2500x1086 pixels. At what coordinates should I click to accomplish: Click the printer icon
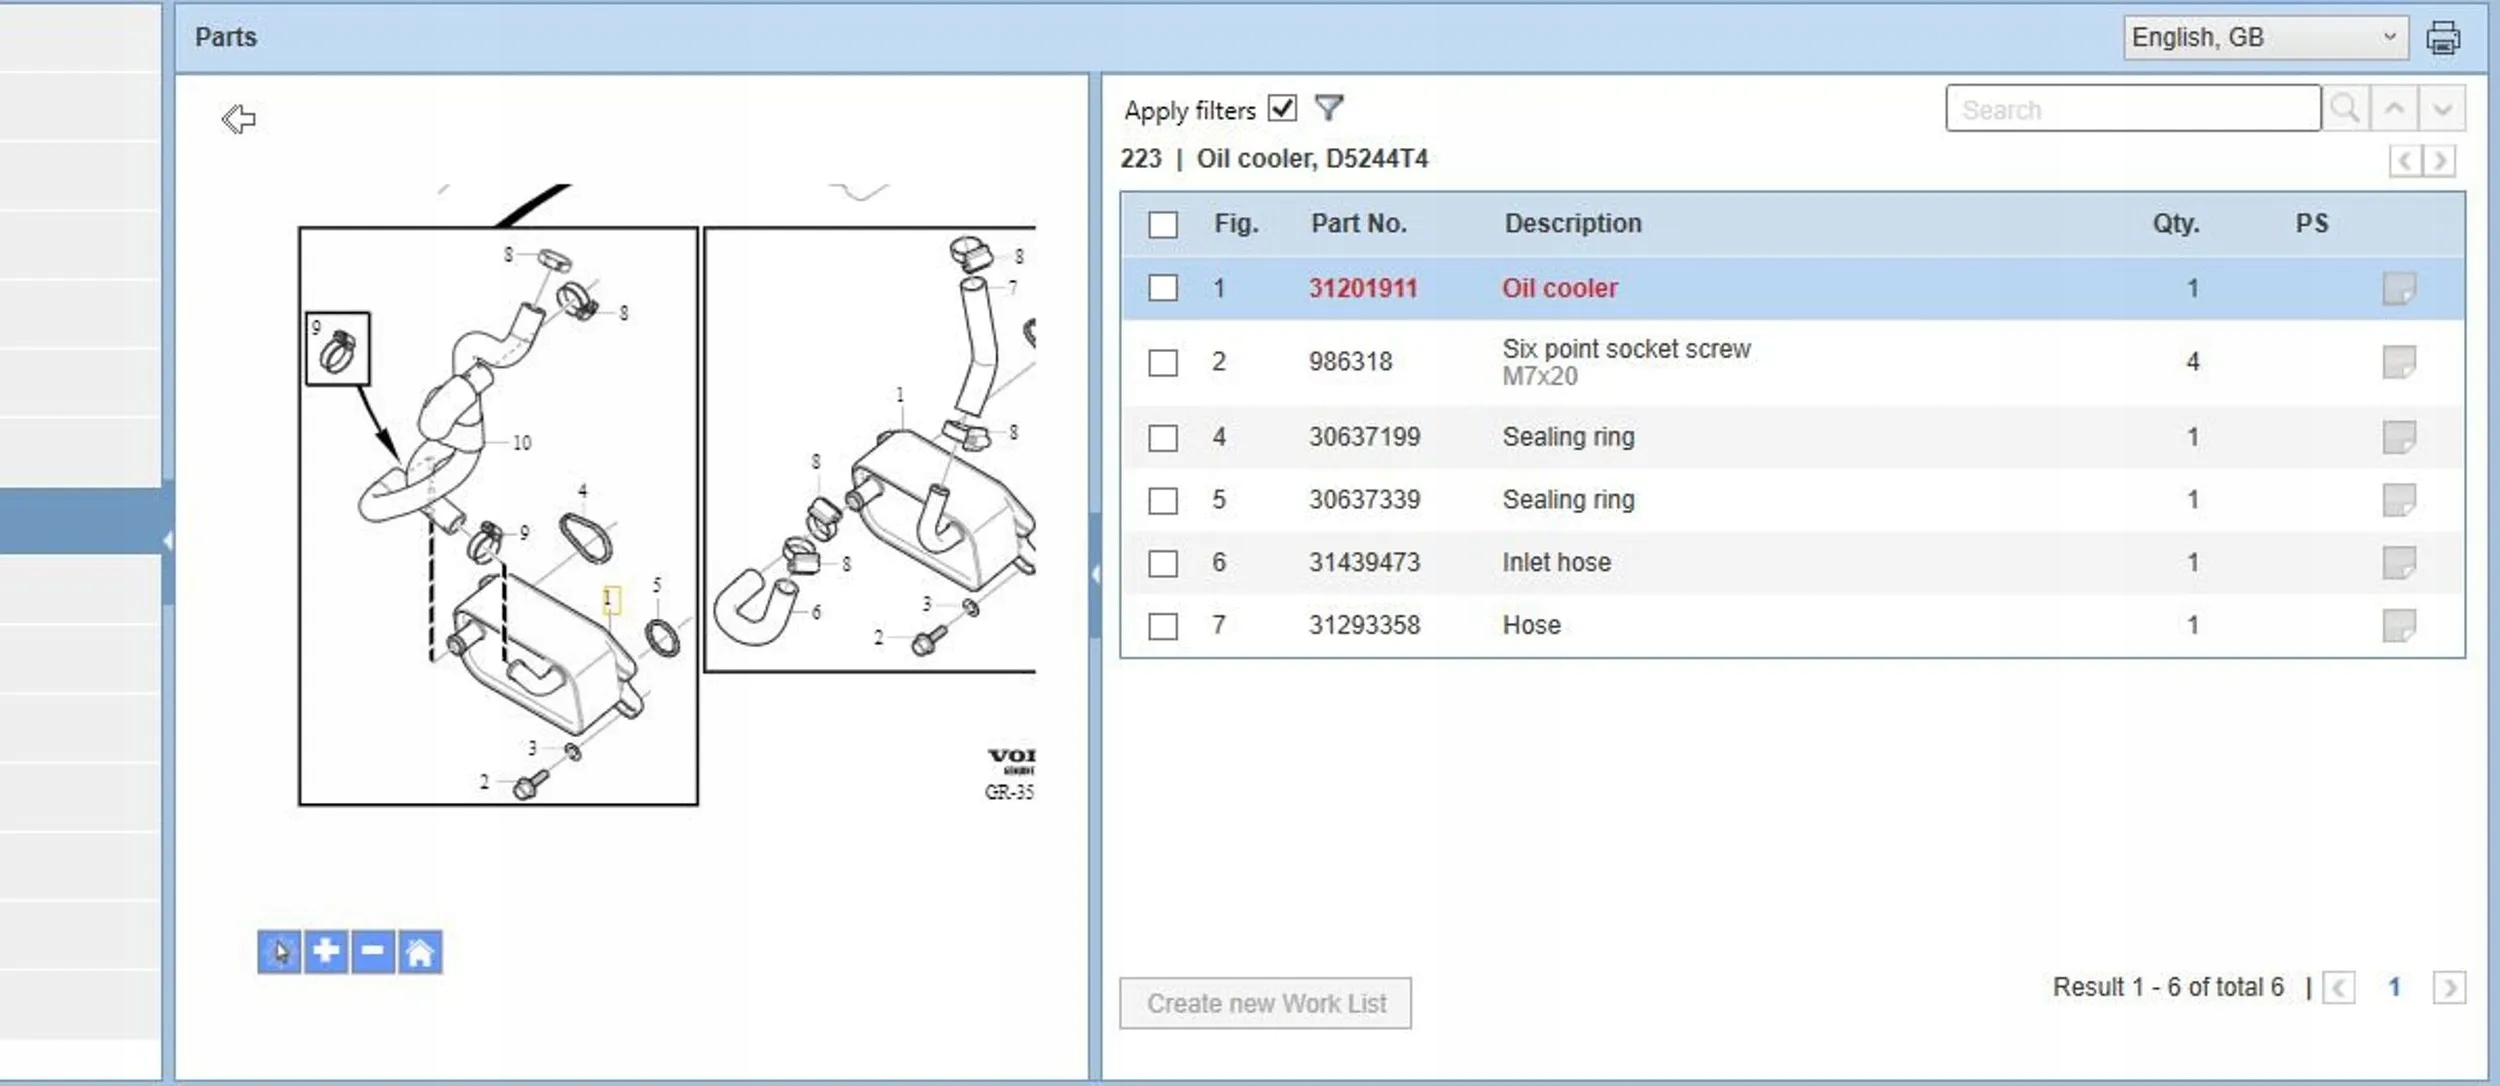click(x=2442, y=38)
